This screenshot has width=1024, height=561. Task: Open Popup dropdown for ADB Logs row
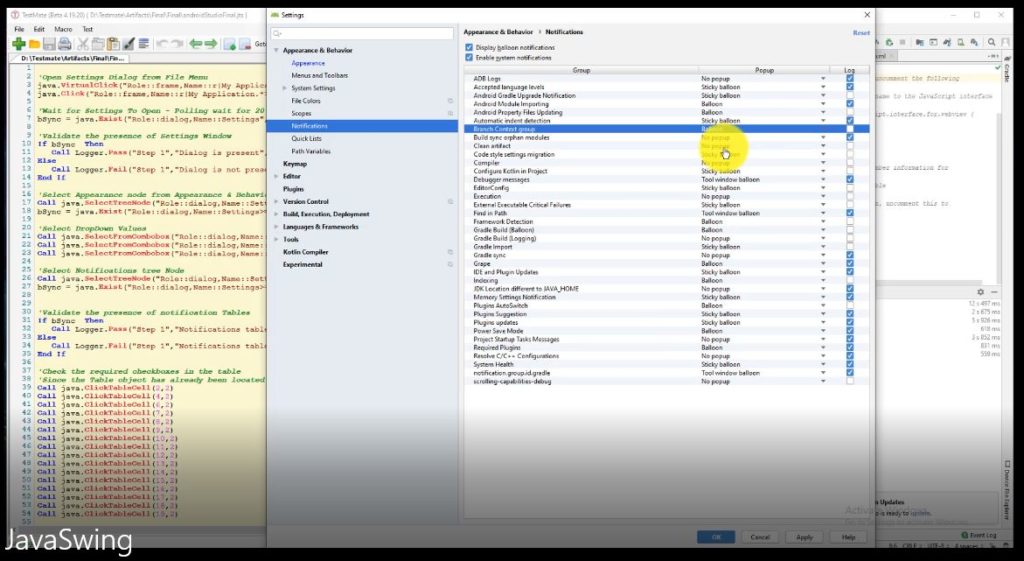(824, 78)
